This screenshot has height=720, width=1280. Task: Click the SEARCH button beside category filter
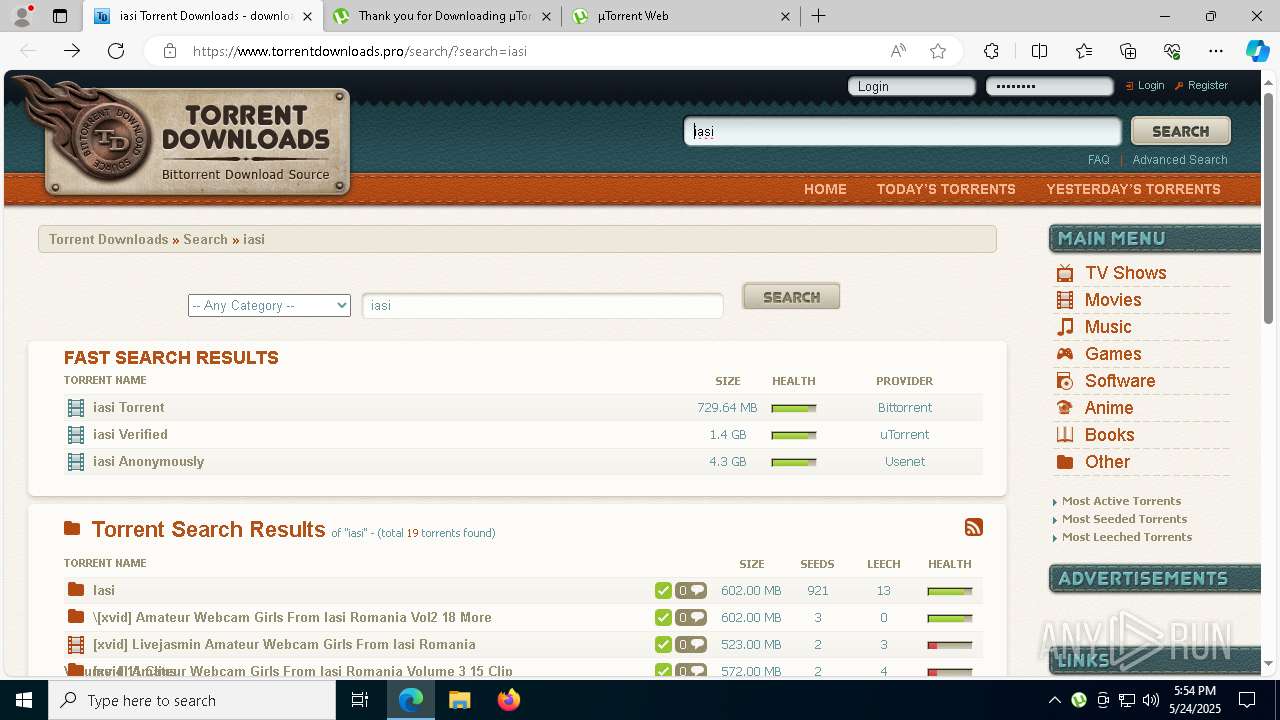[791, 297]
